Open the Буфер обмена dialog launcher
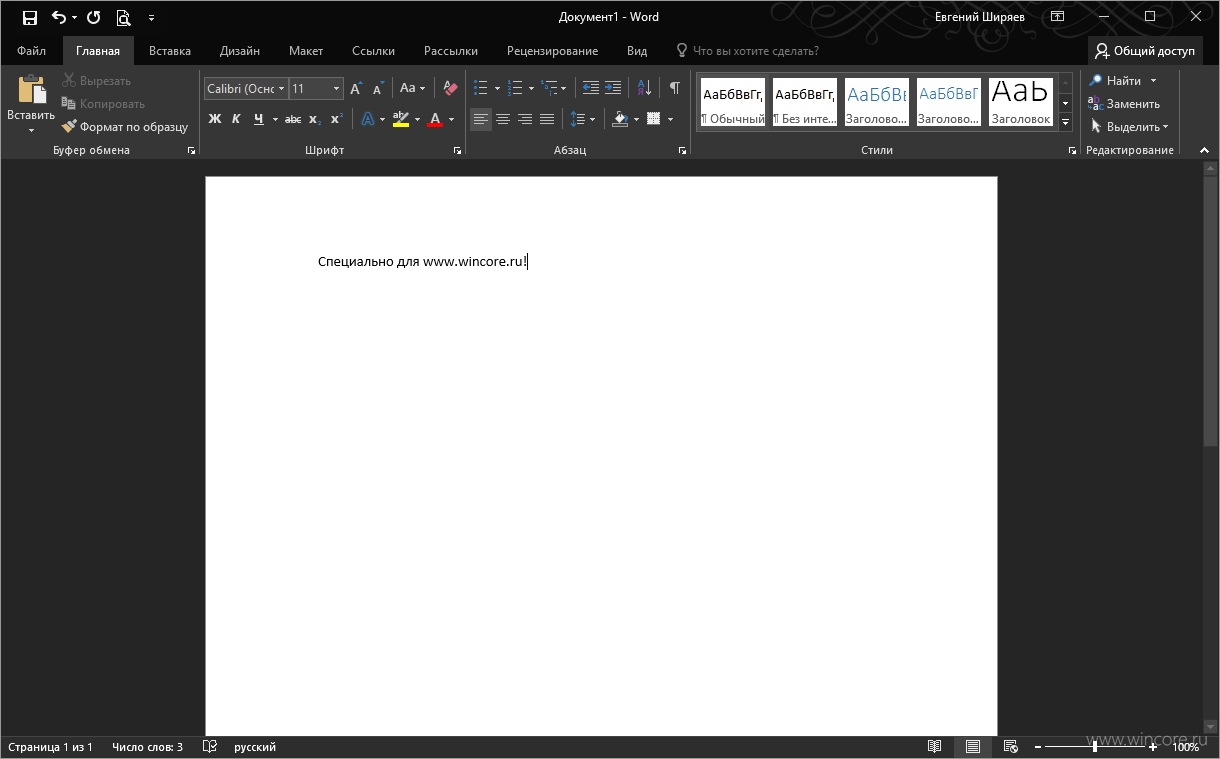 click(x=191, y=150)
